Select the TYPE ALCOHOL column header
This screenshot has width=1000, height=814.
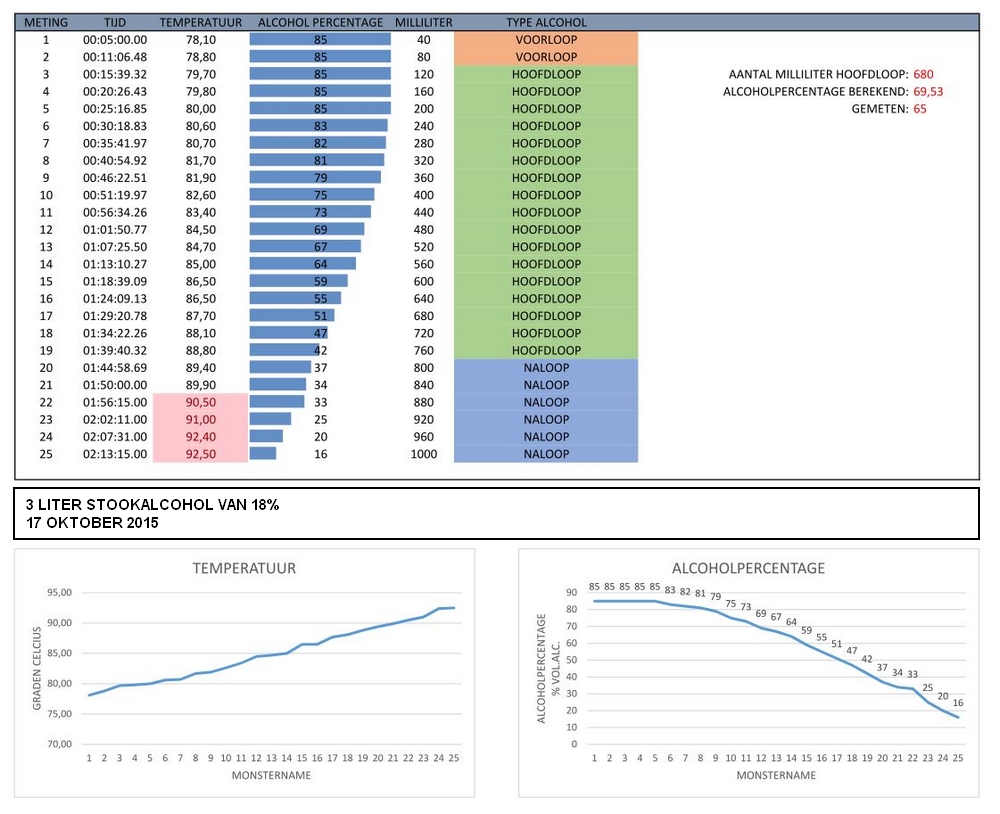coord(546,22)
